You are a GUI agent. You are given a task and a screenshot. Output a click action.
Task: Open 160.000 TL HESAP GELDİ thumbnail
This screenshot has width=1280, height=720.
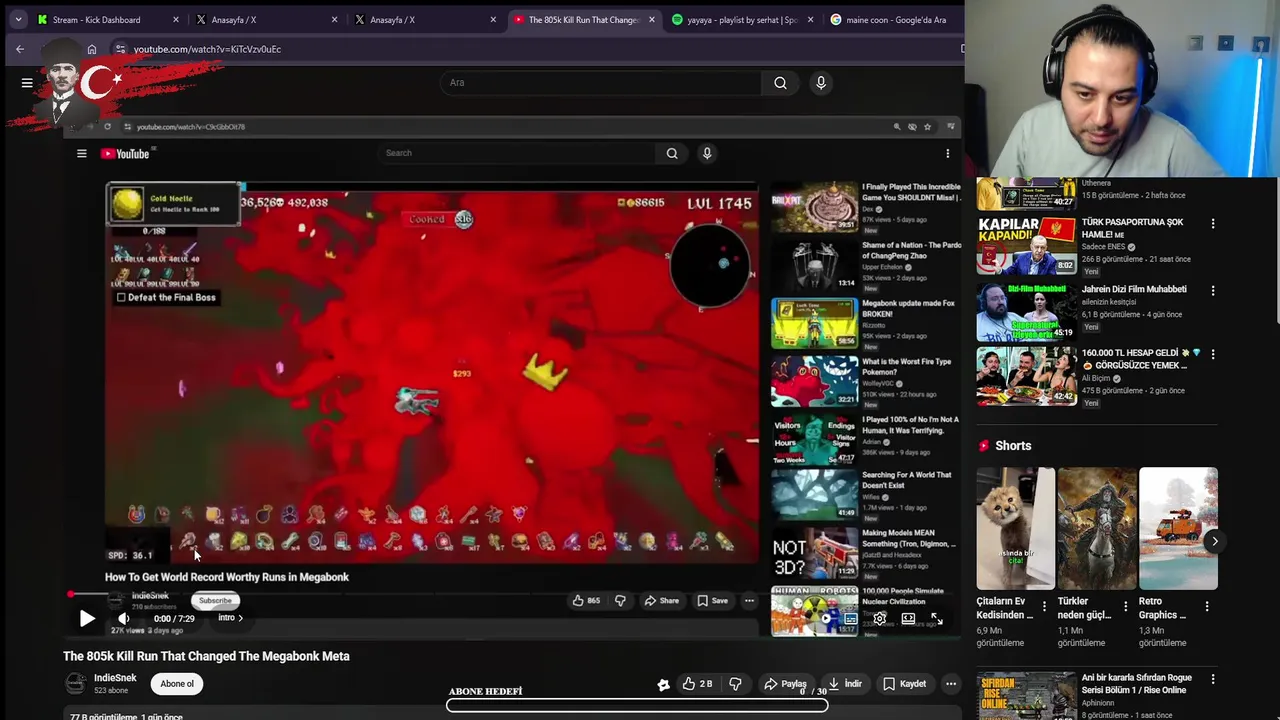[1026, 377]
